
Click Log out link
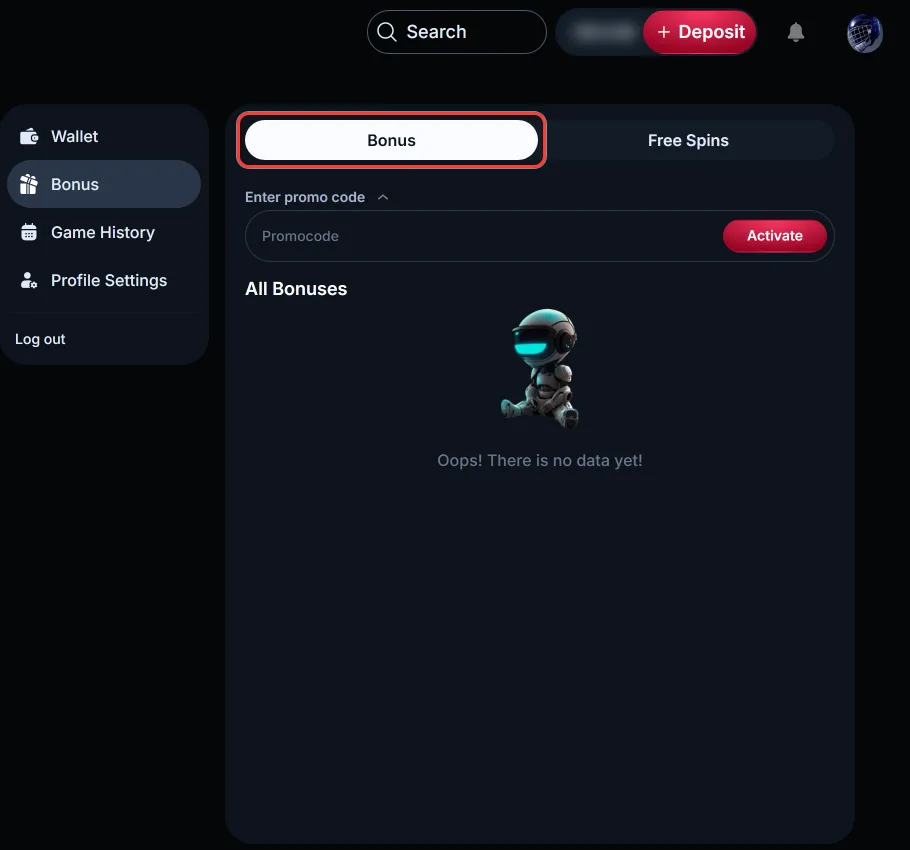[40, 339]
